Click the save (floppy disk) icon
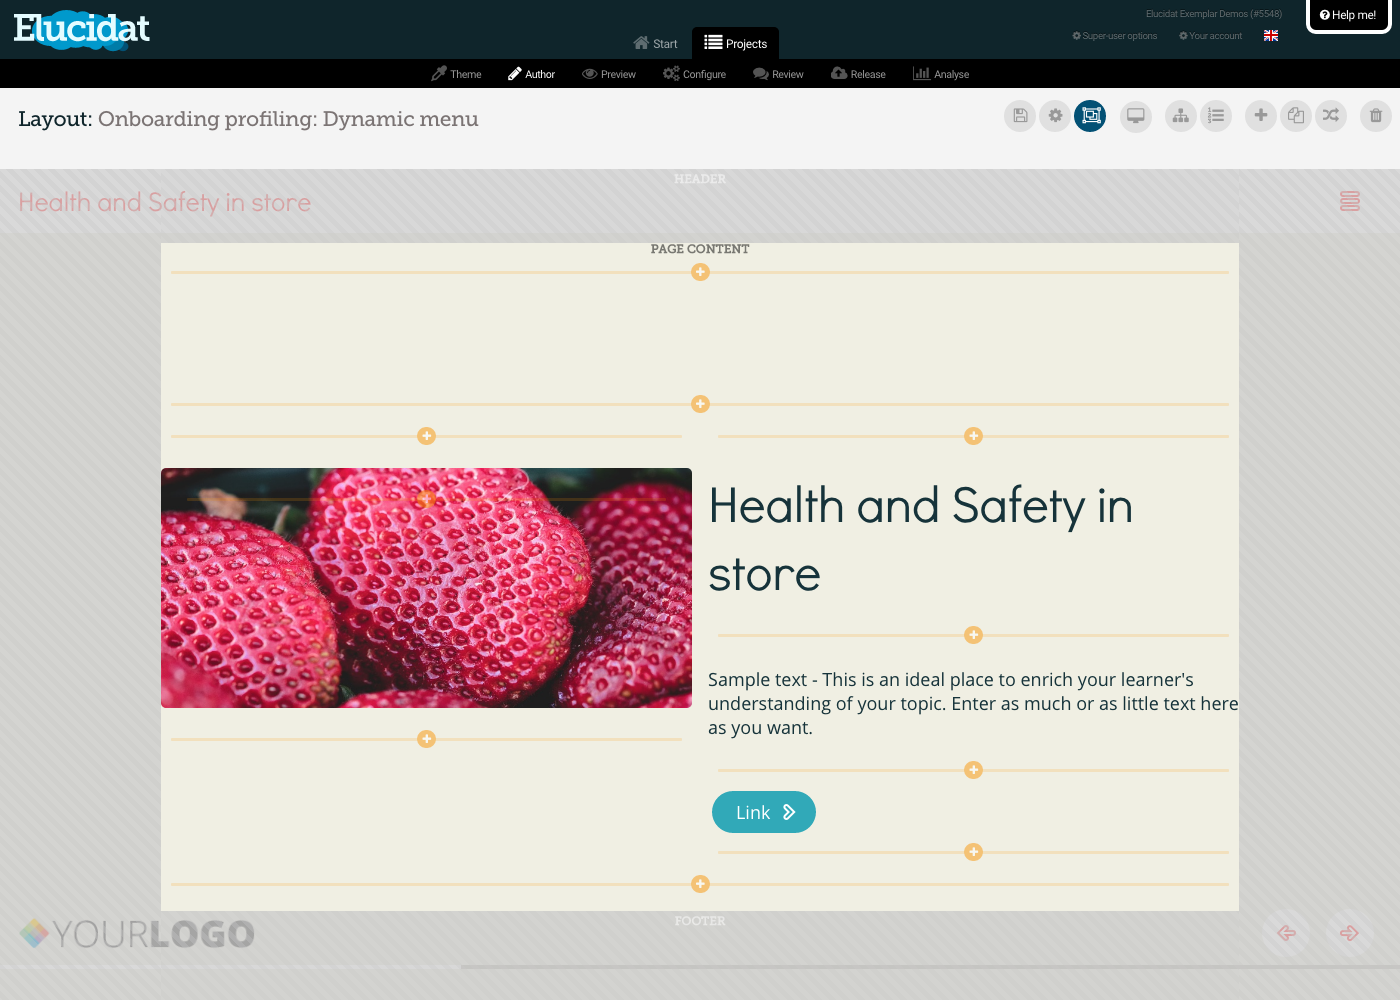 [1020, 116]
